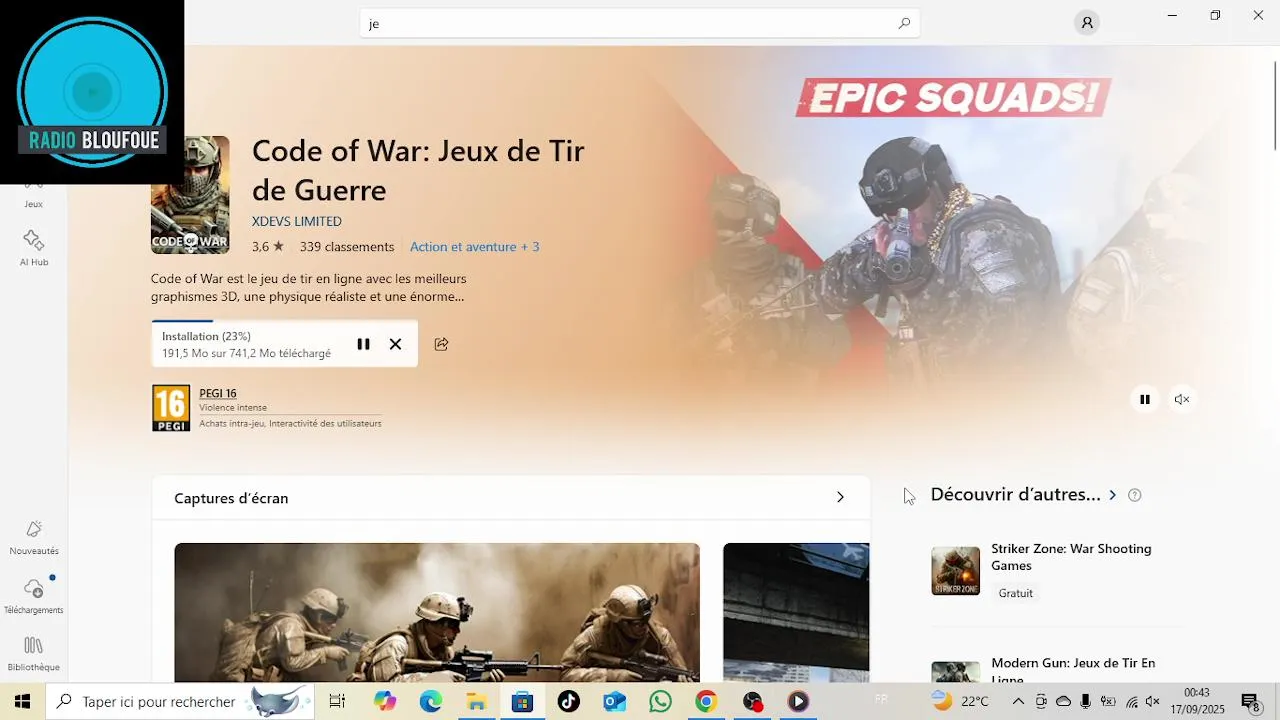This screenshot has height=720, width=1280.
Task: Click the Code of War app icon
Action: pyautogui.click(x=190, y=195)
